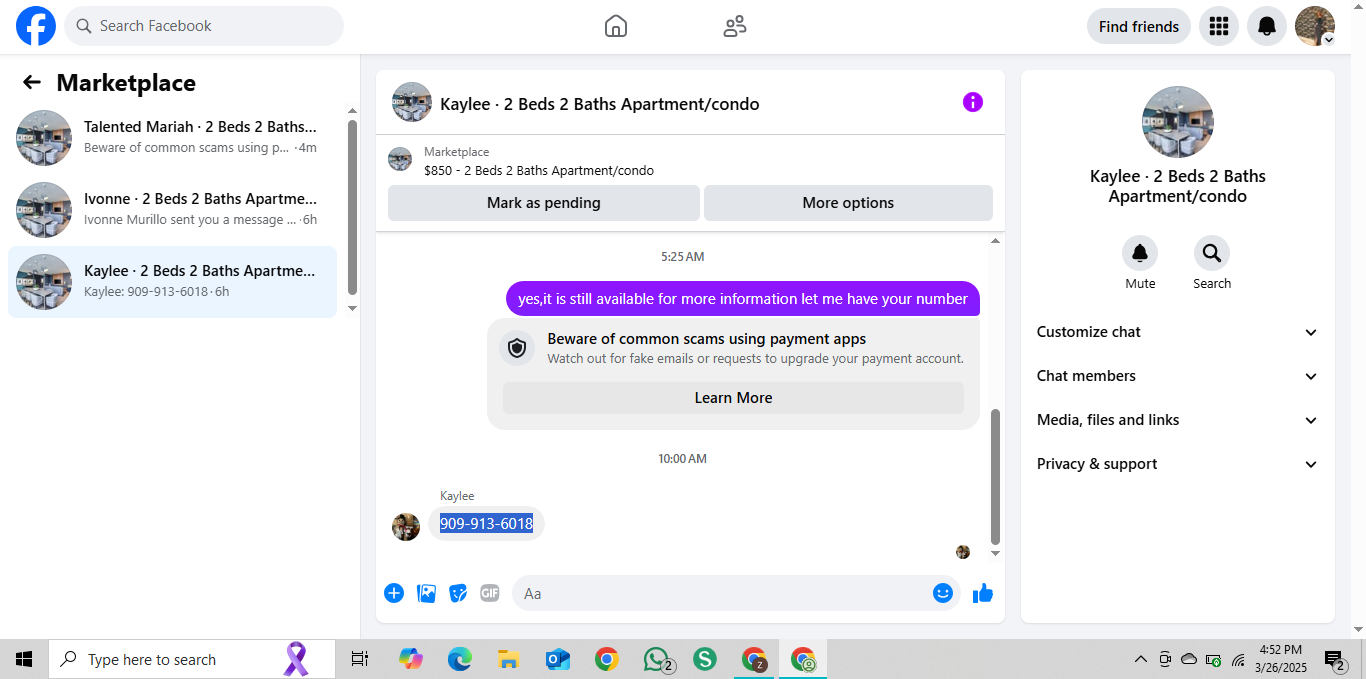Click More options button

pos(848,203)
